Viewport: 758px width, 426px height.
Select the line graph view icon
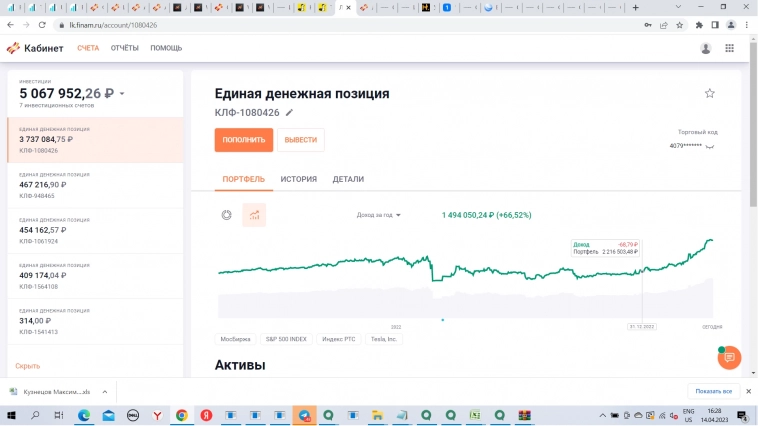(x=254, y=214)
